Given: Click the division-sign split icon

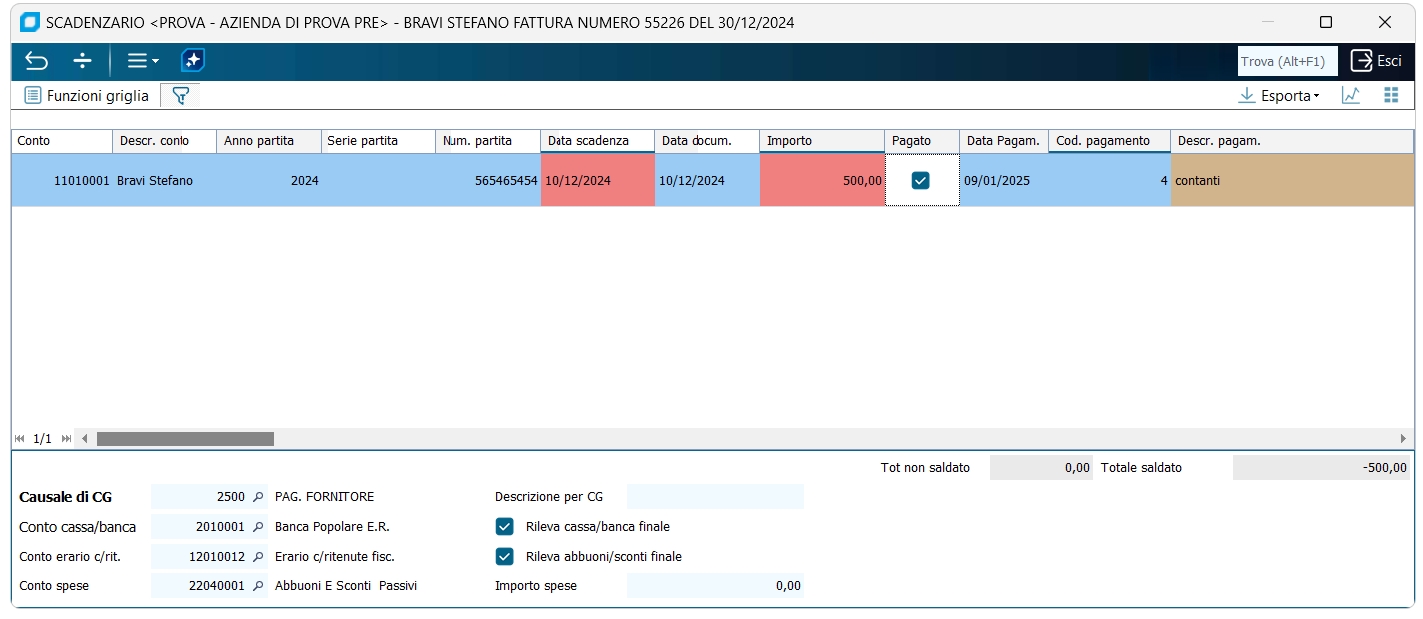Looking at the screenshot, I should 83,61.
